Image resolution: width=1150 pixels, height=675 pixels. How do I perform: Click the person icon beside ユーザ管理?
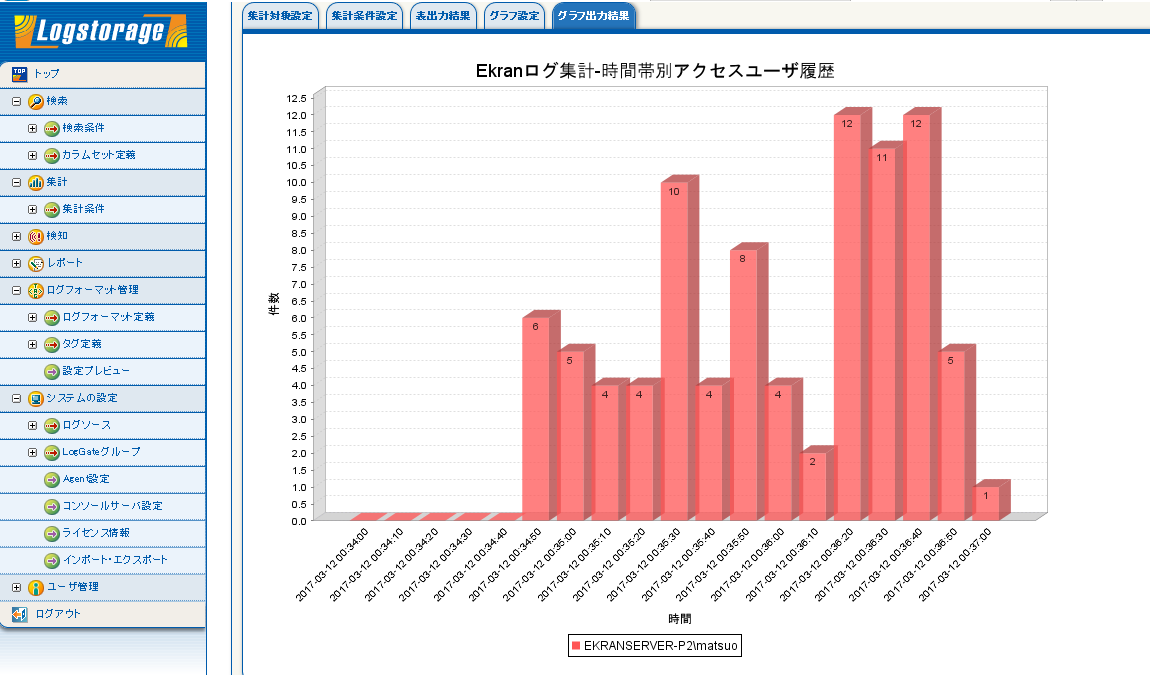point(35,588)
